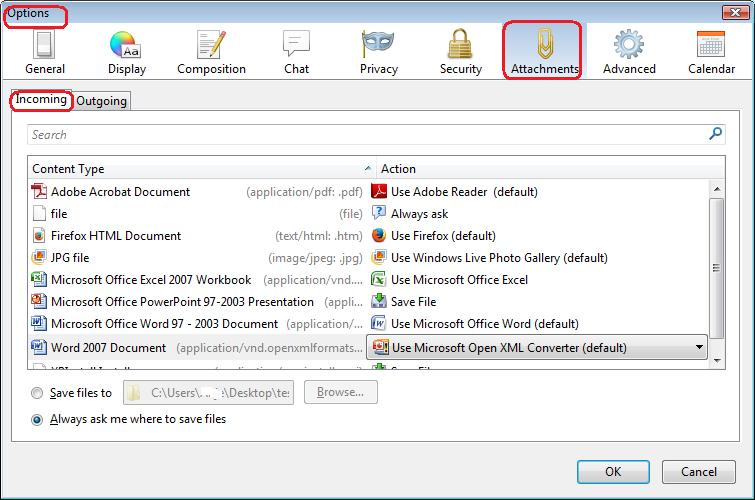Click the Microsoft Office Word action icon
755x500 pixels.
[379, 323]
